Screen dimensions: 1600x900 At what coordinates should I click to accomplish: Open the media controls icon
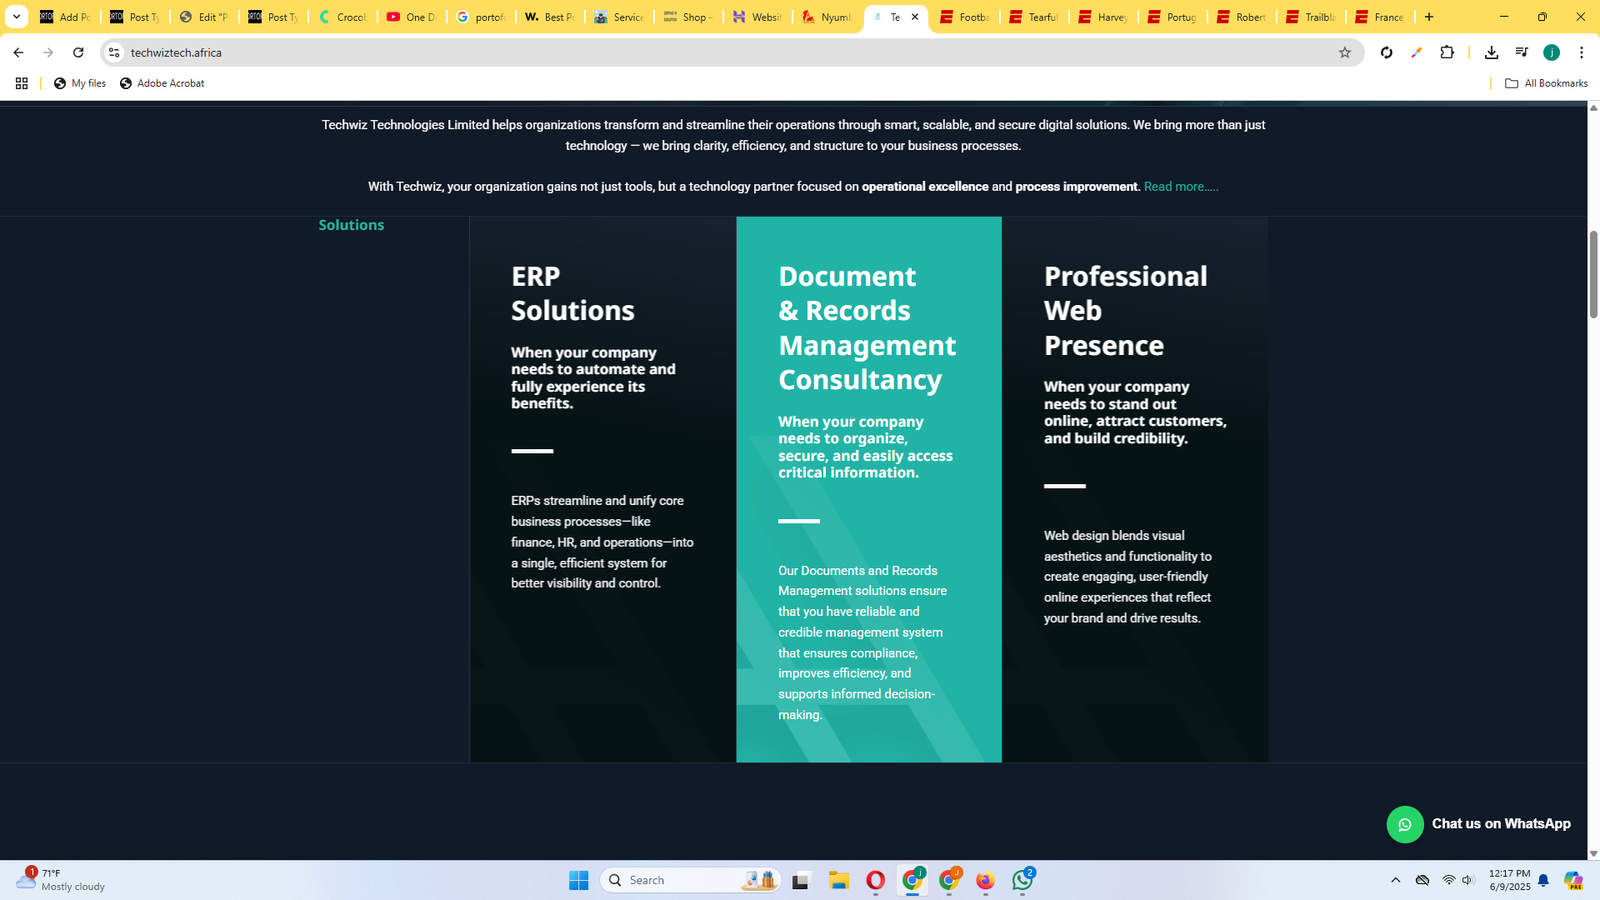1521,52
